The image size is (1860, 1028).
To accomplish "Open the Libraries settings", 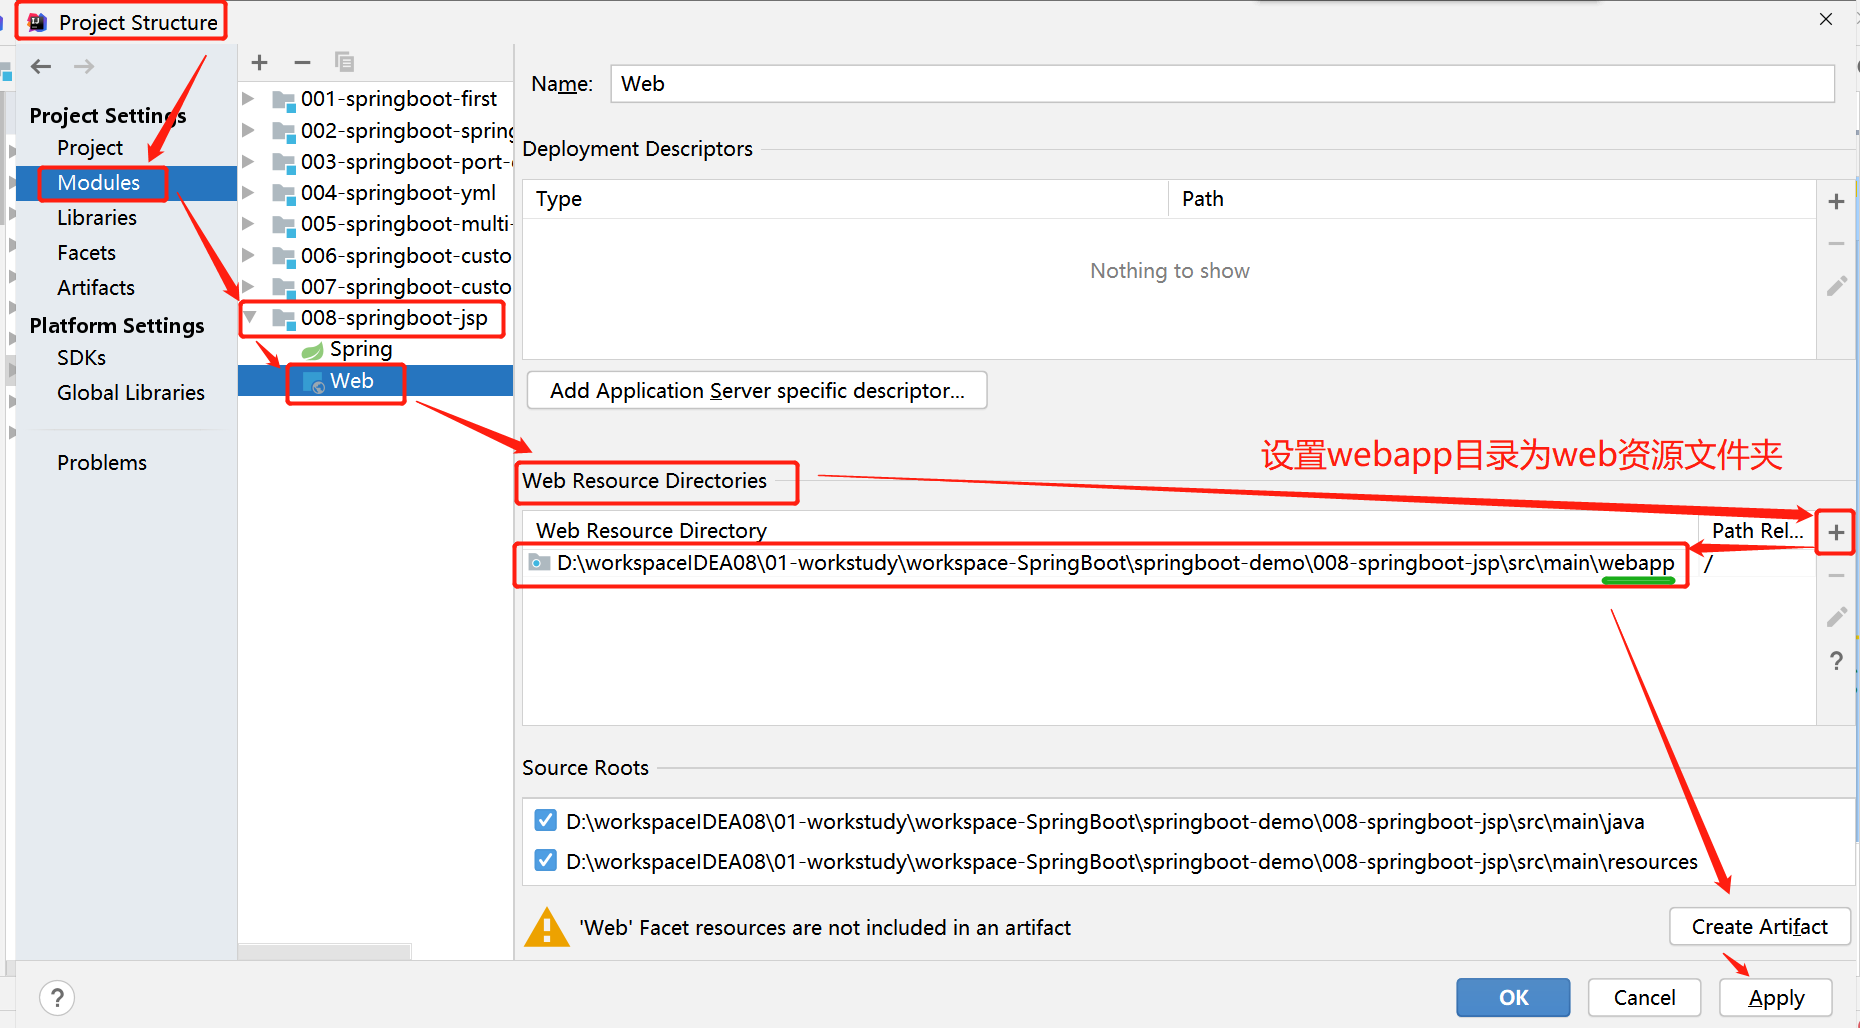I will coord(97,218).
